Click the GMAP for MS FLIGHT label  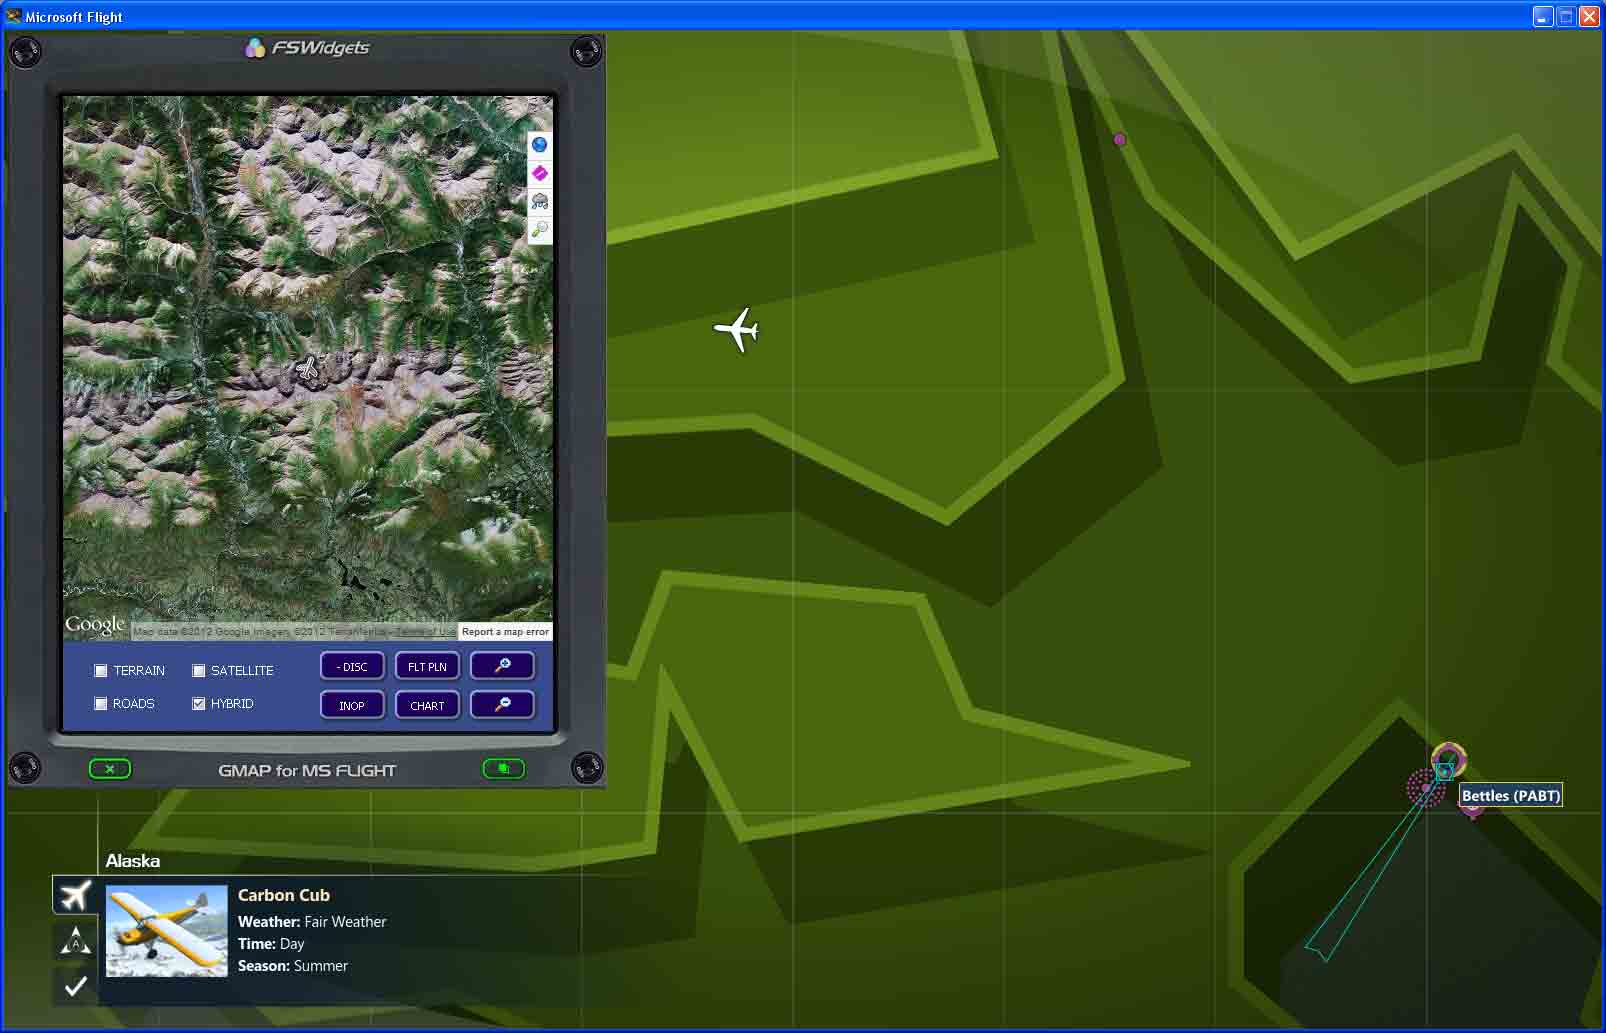tap(307, 770)
